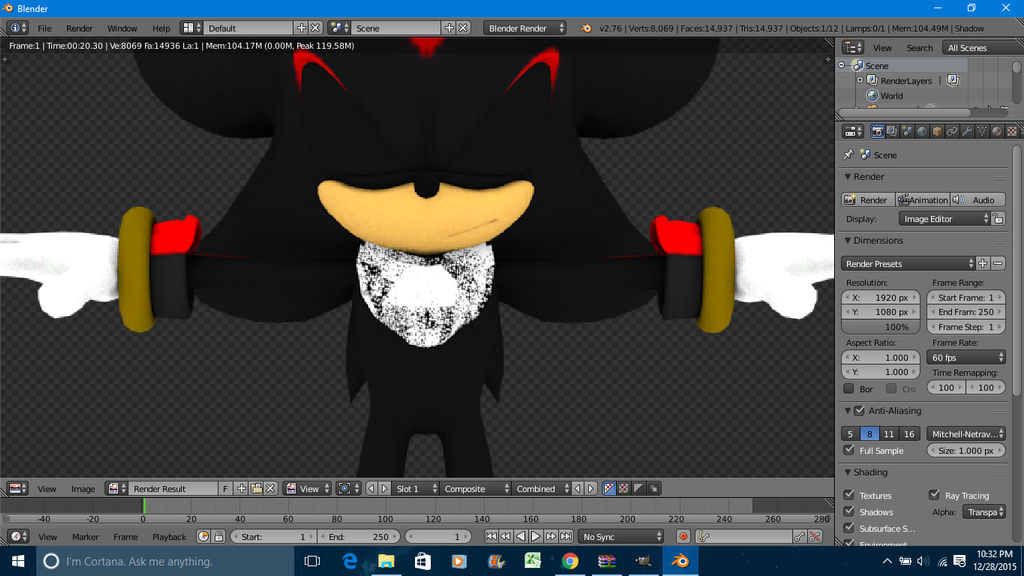The height and width of the screenshot is (576, 1024).
Task: Open the Combined render pass dropdown
Action: 541,488
